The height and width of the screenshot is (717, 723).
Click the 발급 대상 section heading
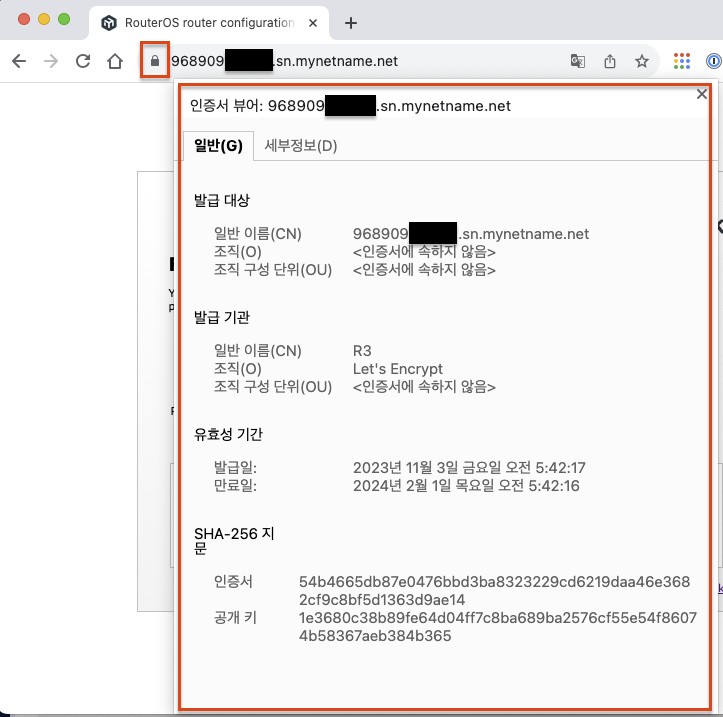click(221, 201)
